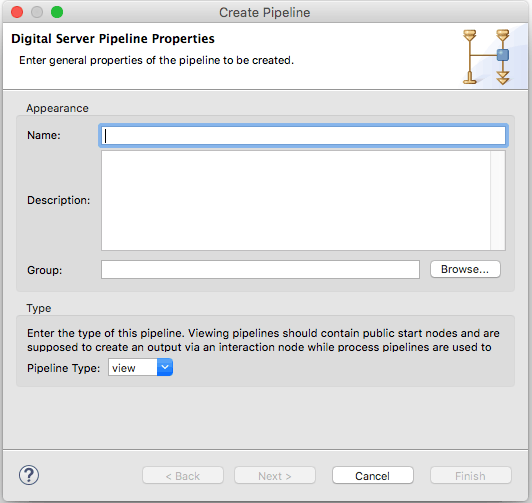The image size is (532, 503).
Task: Click the Create Pipeline title bar
Action: [x=265, y=12]
